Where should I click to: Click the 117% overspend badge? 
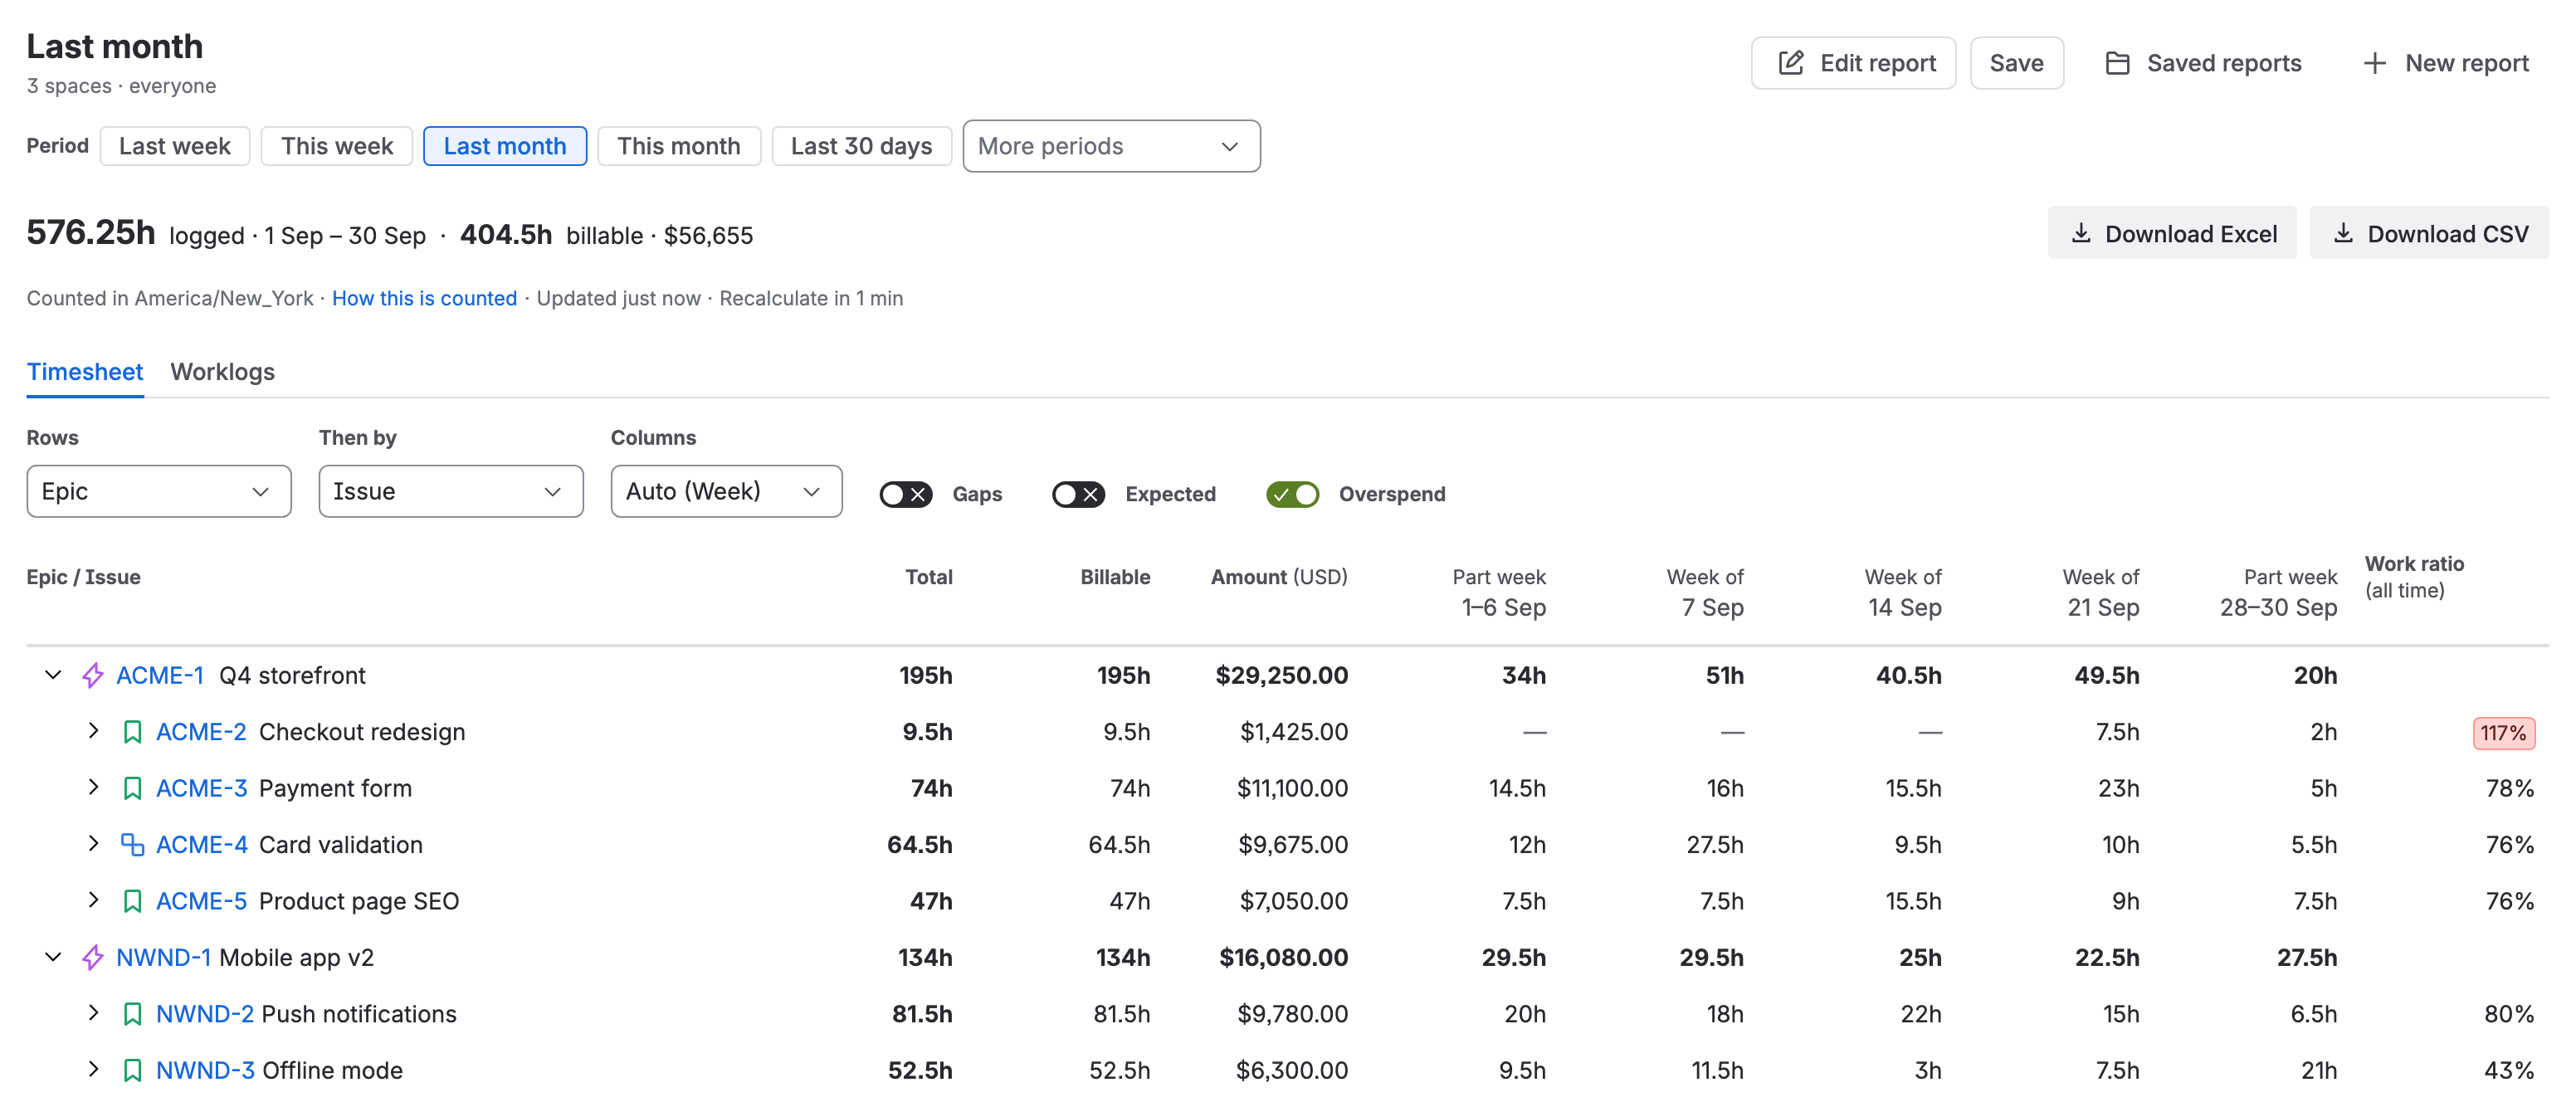2503,733
